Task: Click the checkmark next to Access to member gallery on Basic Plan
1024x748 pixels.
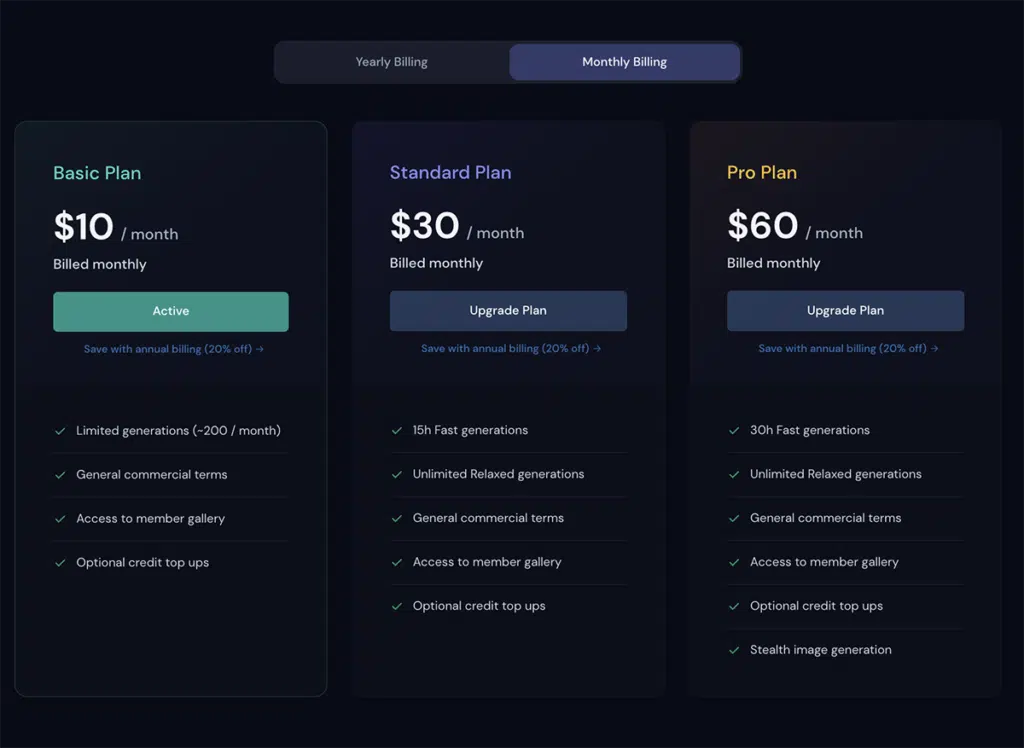Action: [61, 518]
